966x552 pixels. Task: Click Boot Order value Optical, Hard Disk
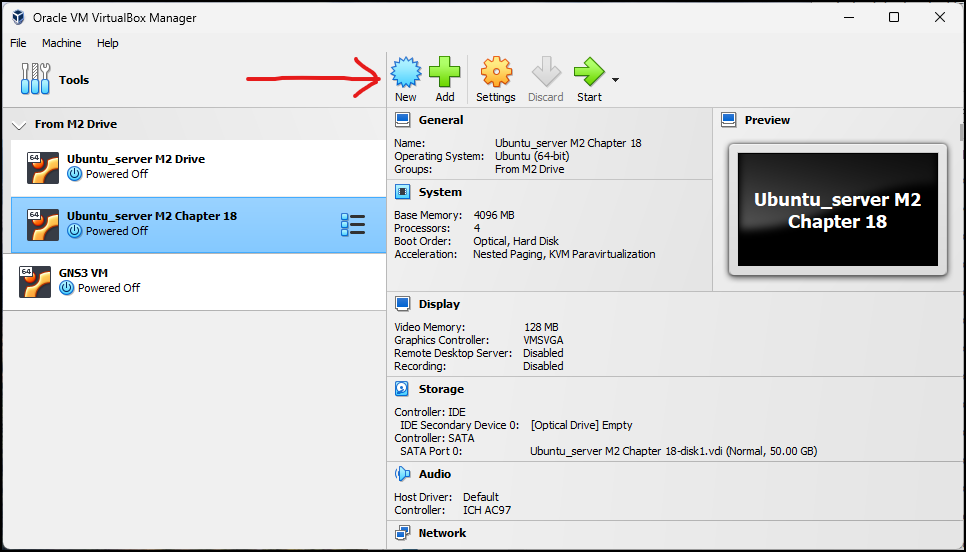click(516, 242)
